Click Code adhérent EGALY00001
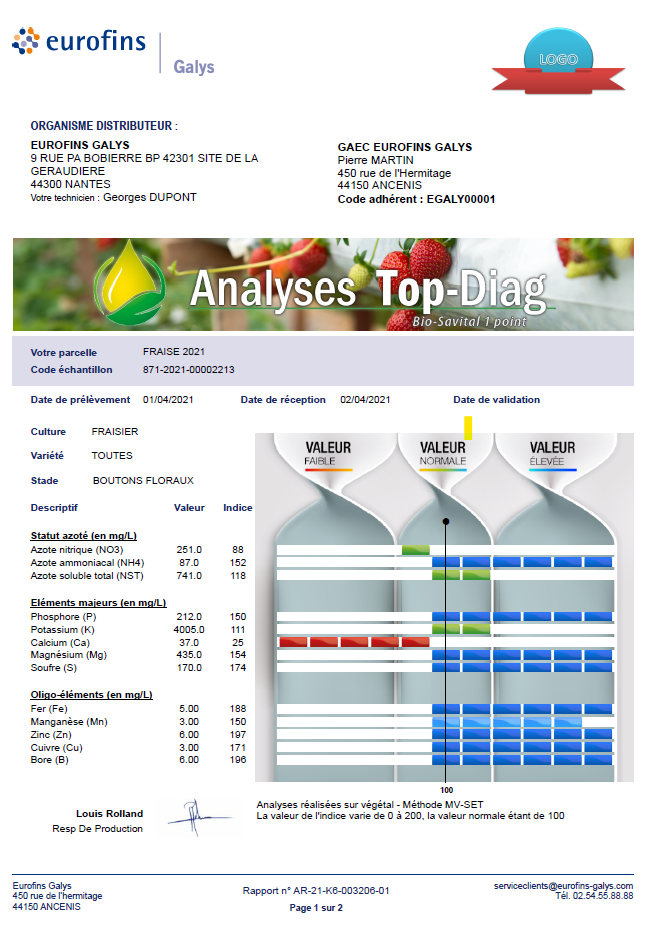Screen dimensions: 656x929 click(416, 199)
